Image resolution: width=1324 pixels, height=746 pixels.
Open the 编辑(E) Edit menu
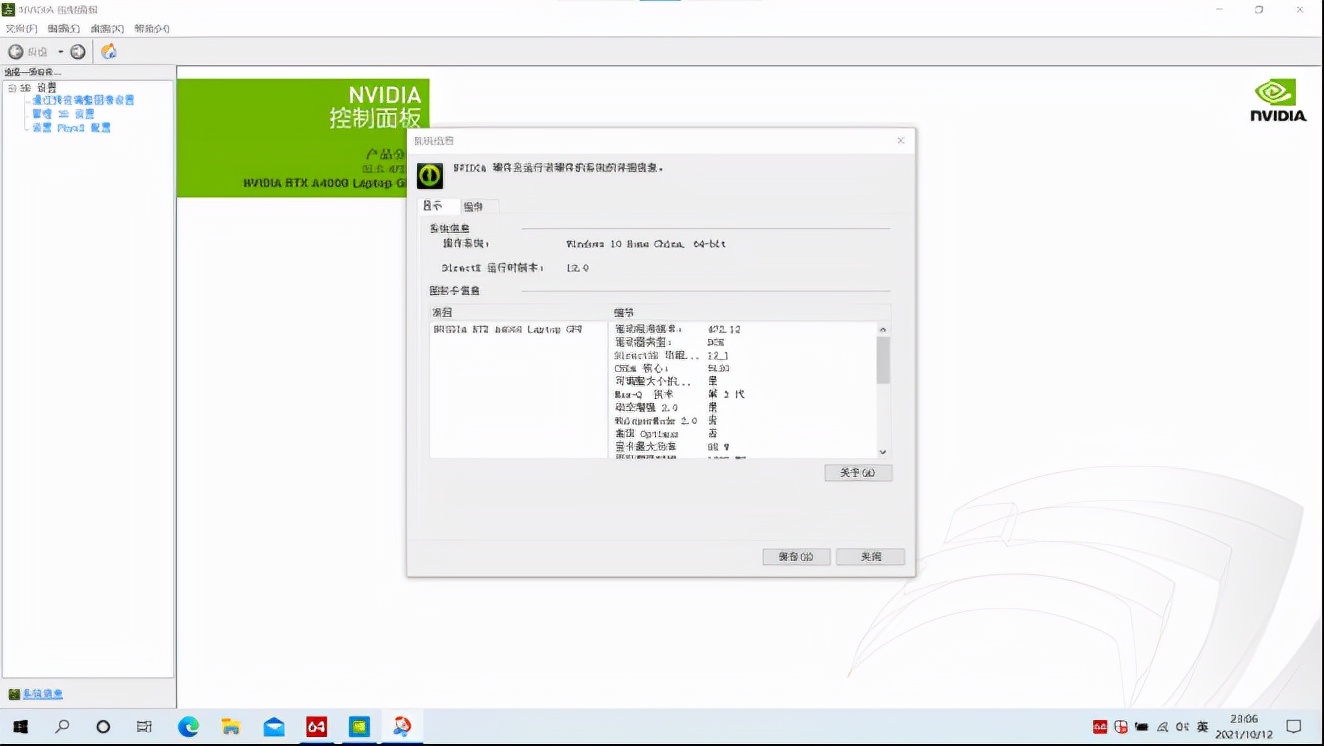click(64, 29)
